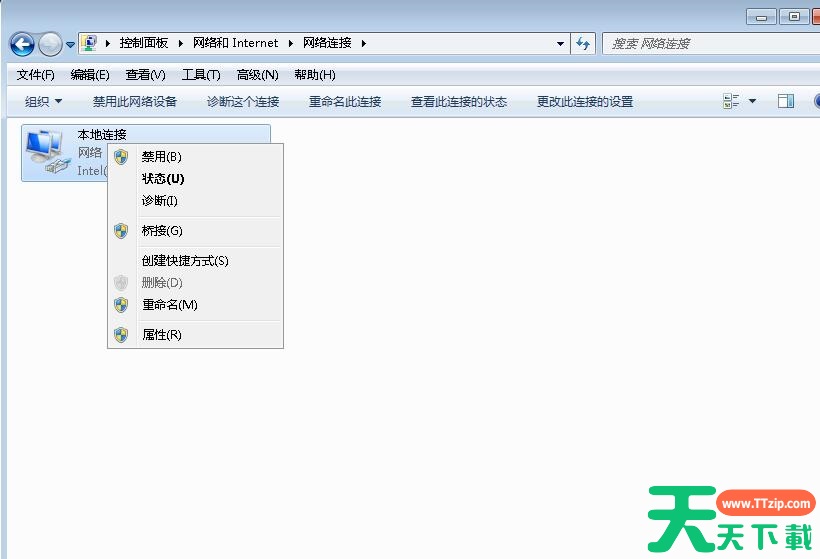Expand the arrow after 控制面板 breadcrumb

click(180, 43)
